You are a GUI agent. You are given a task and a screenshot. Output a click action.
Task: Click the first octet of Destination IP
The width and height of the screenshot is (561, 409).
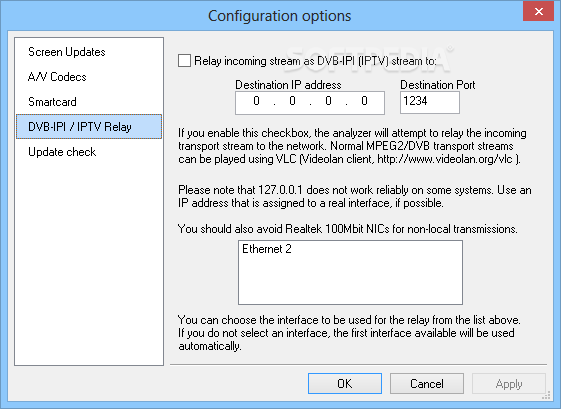(x=256, y=101)
